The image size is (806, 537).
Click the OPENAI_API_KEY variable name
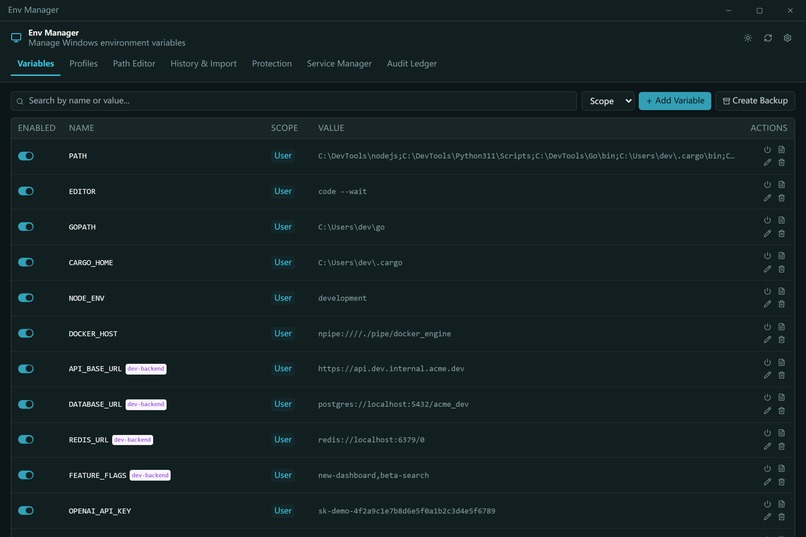(x=100, y=511)
